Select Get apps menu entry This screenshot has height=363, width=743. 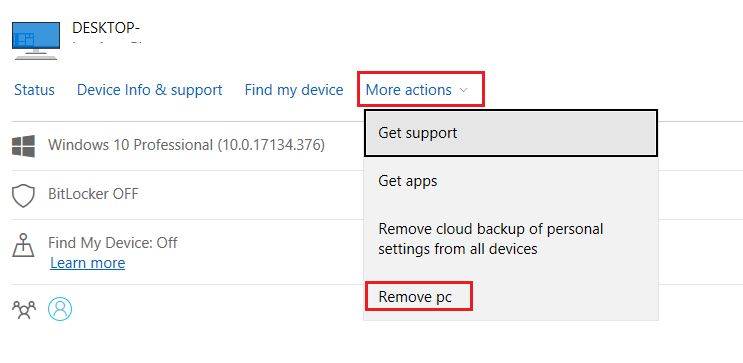click(511, 181)
